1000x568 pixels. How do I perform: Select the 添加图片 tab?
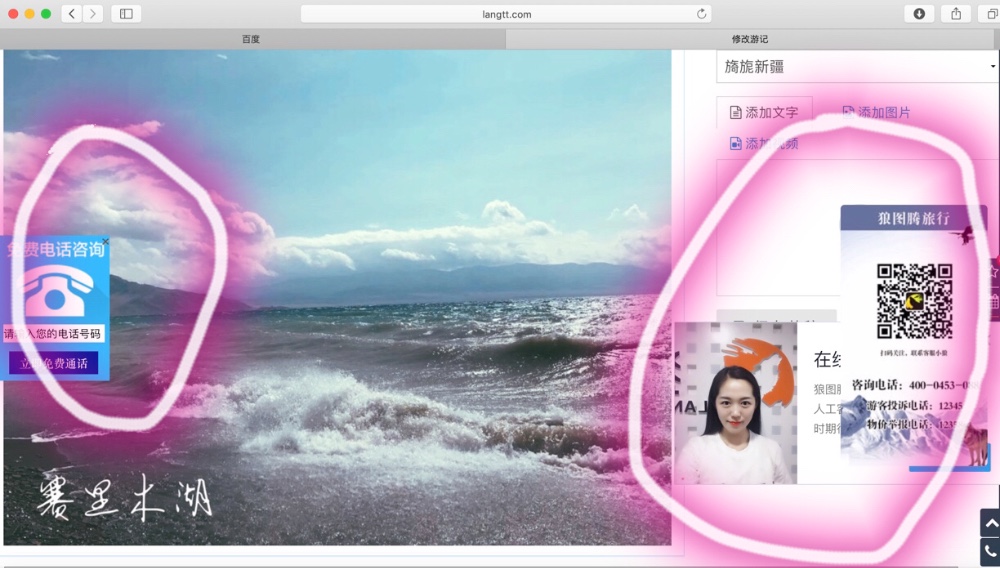pos(876,112)
